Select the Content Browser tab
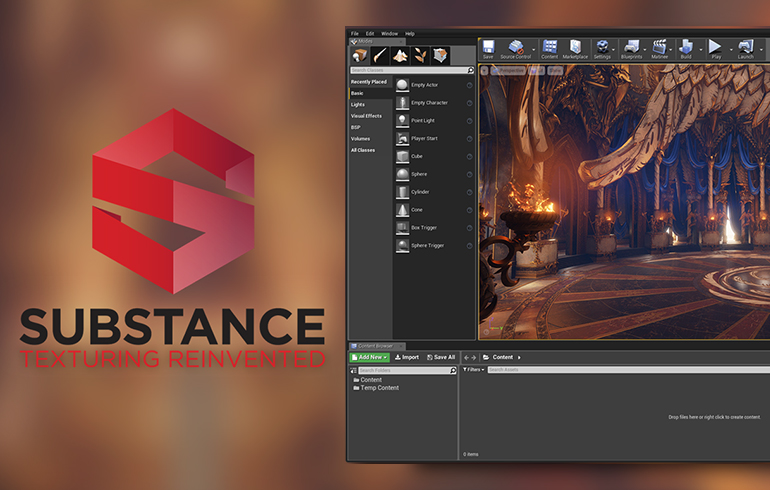 pos(377,346)
